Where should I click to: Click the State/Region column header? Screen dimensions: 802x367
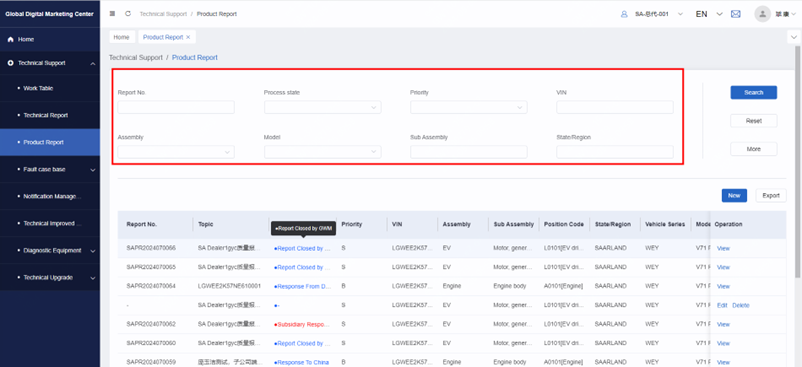[x=613, y=224]
